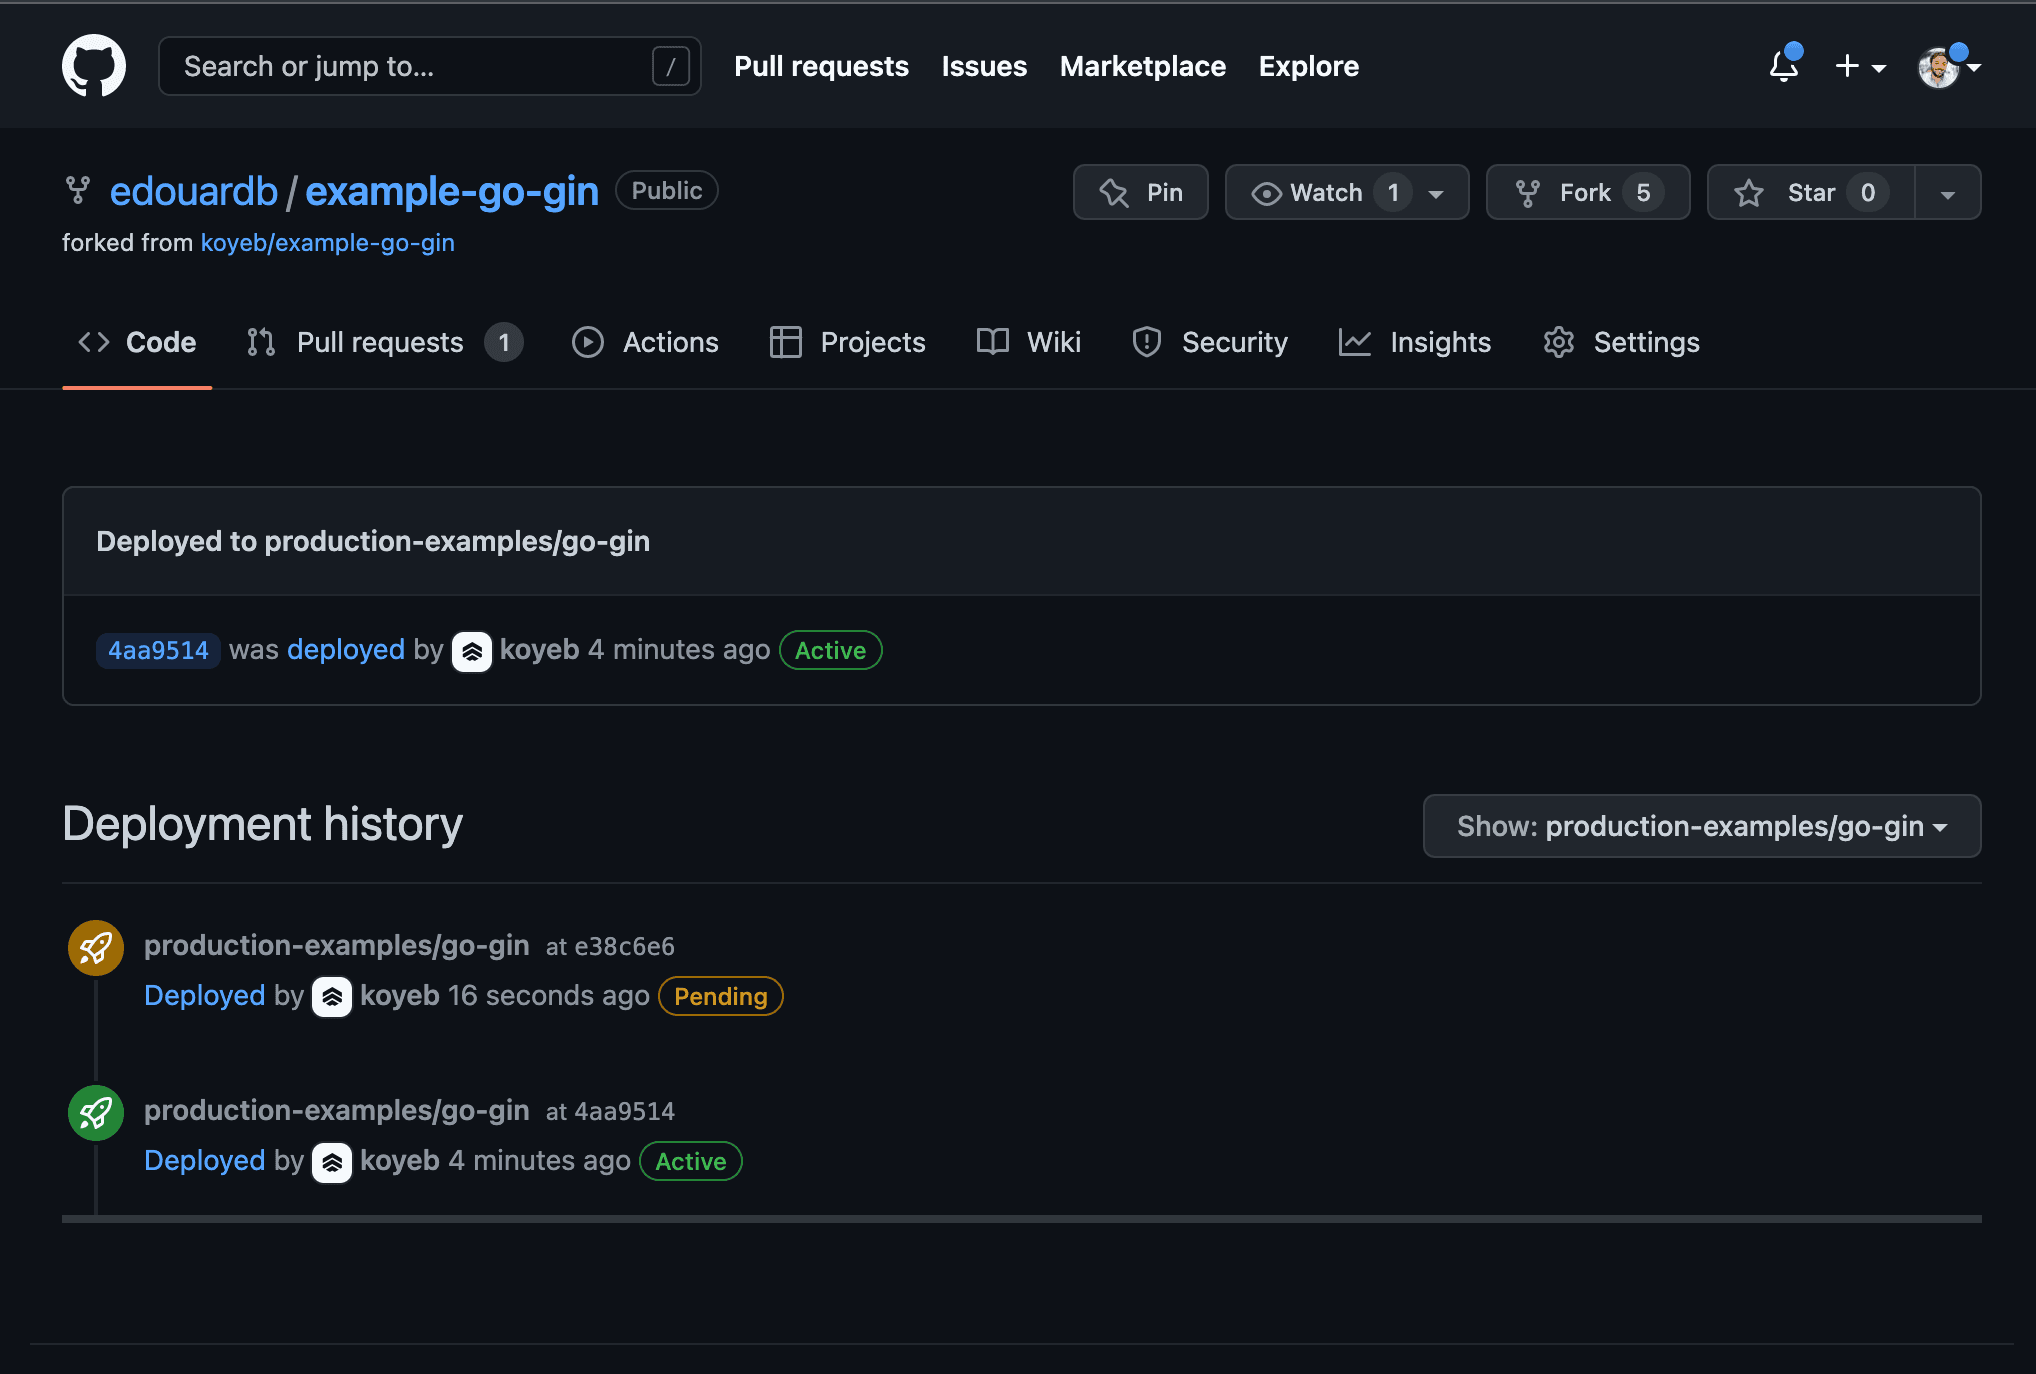Screen dimensions: 2036x1374
Task: Click the koyeb/example-go-gin fork source link
Action: (327, 241)
